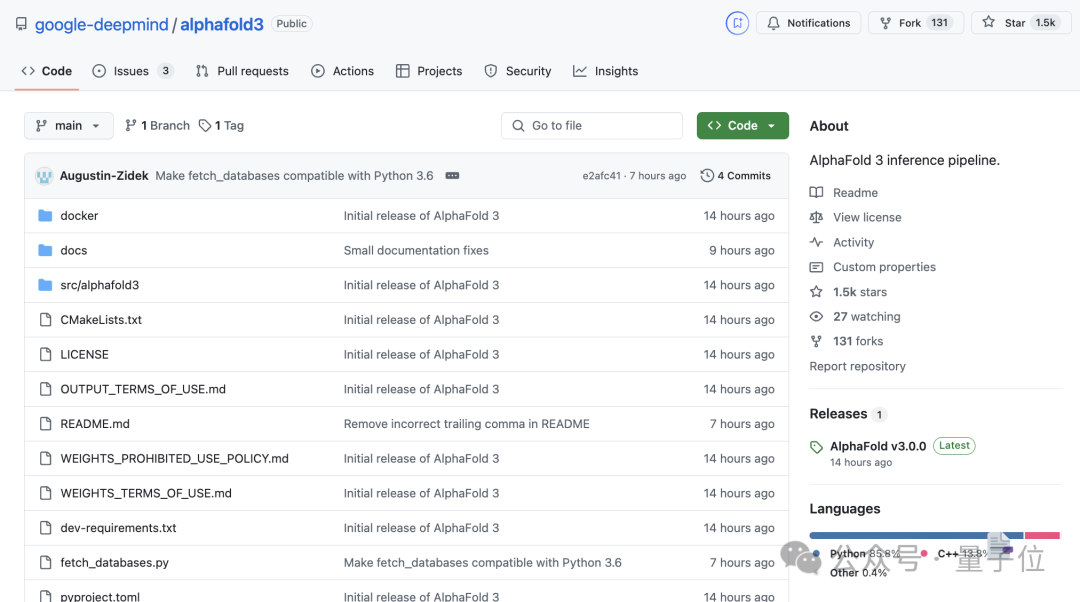This screenshot has height=602, width=1080.
Task: Click the fork icon beside 131 forks
Action: click(816, 341)
